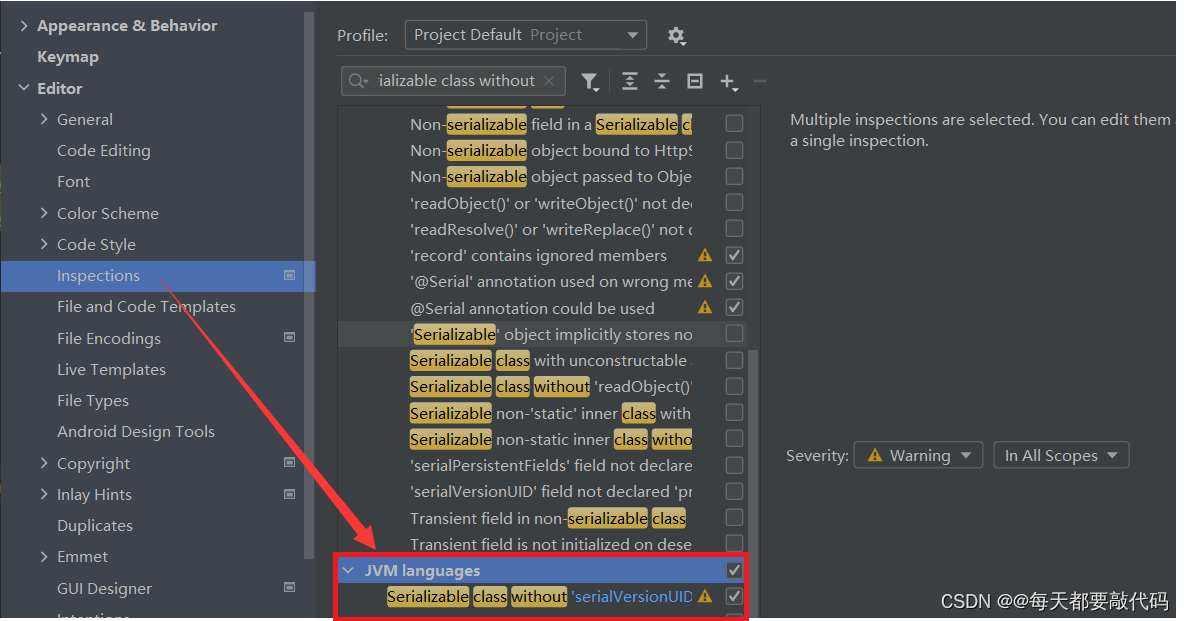
Task: Open the Profile dropdown Project Default
Action: pyautogui.click(x=526, y=35)
